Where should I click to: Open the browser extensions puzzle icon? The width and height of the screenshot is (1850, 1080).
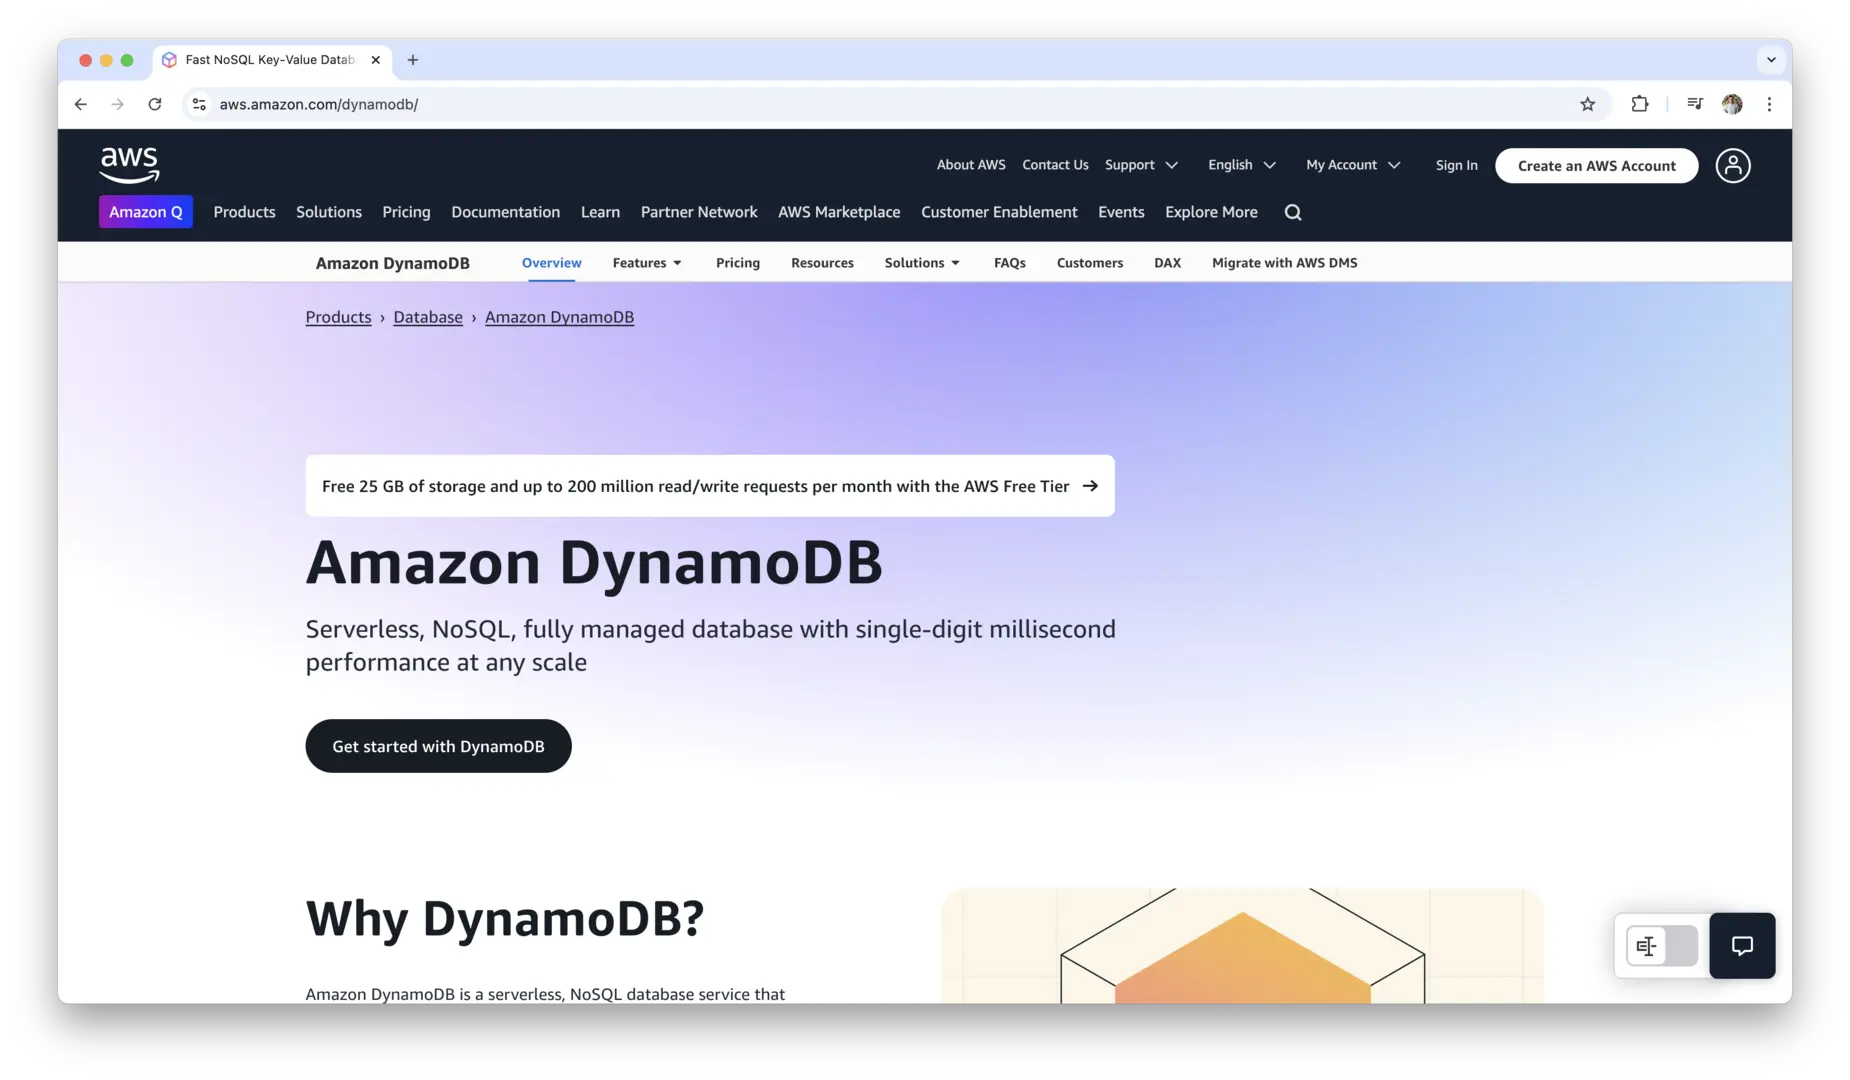(1640, 104)
